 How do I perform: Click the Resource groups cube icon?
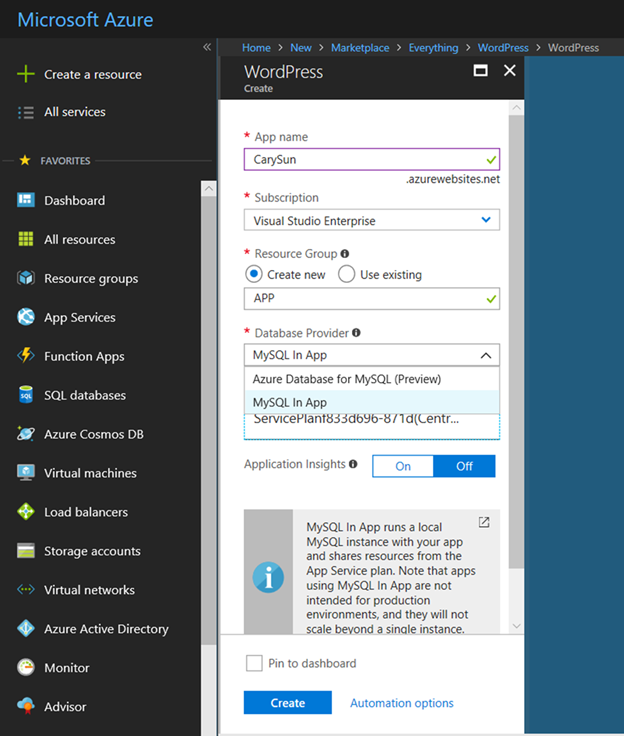click(x=26, y=278)
